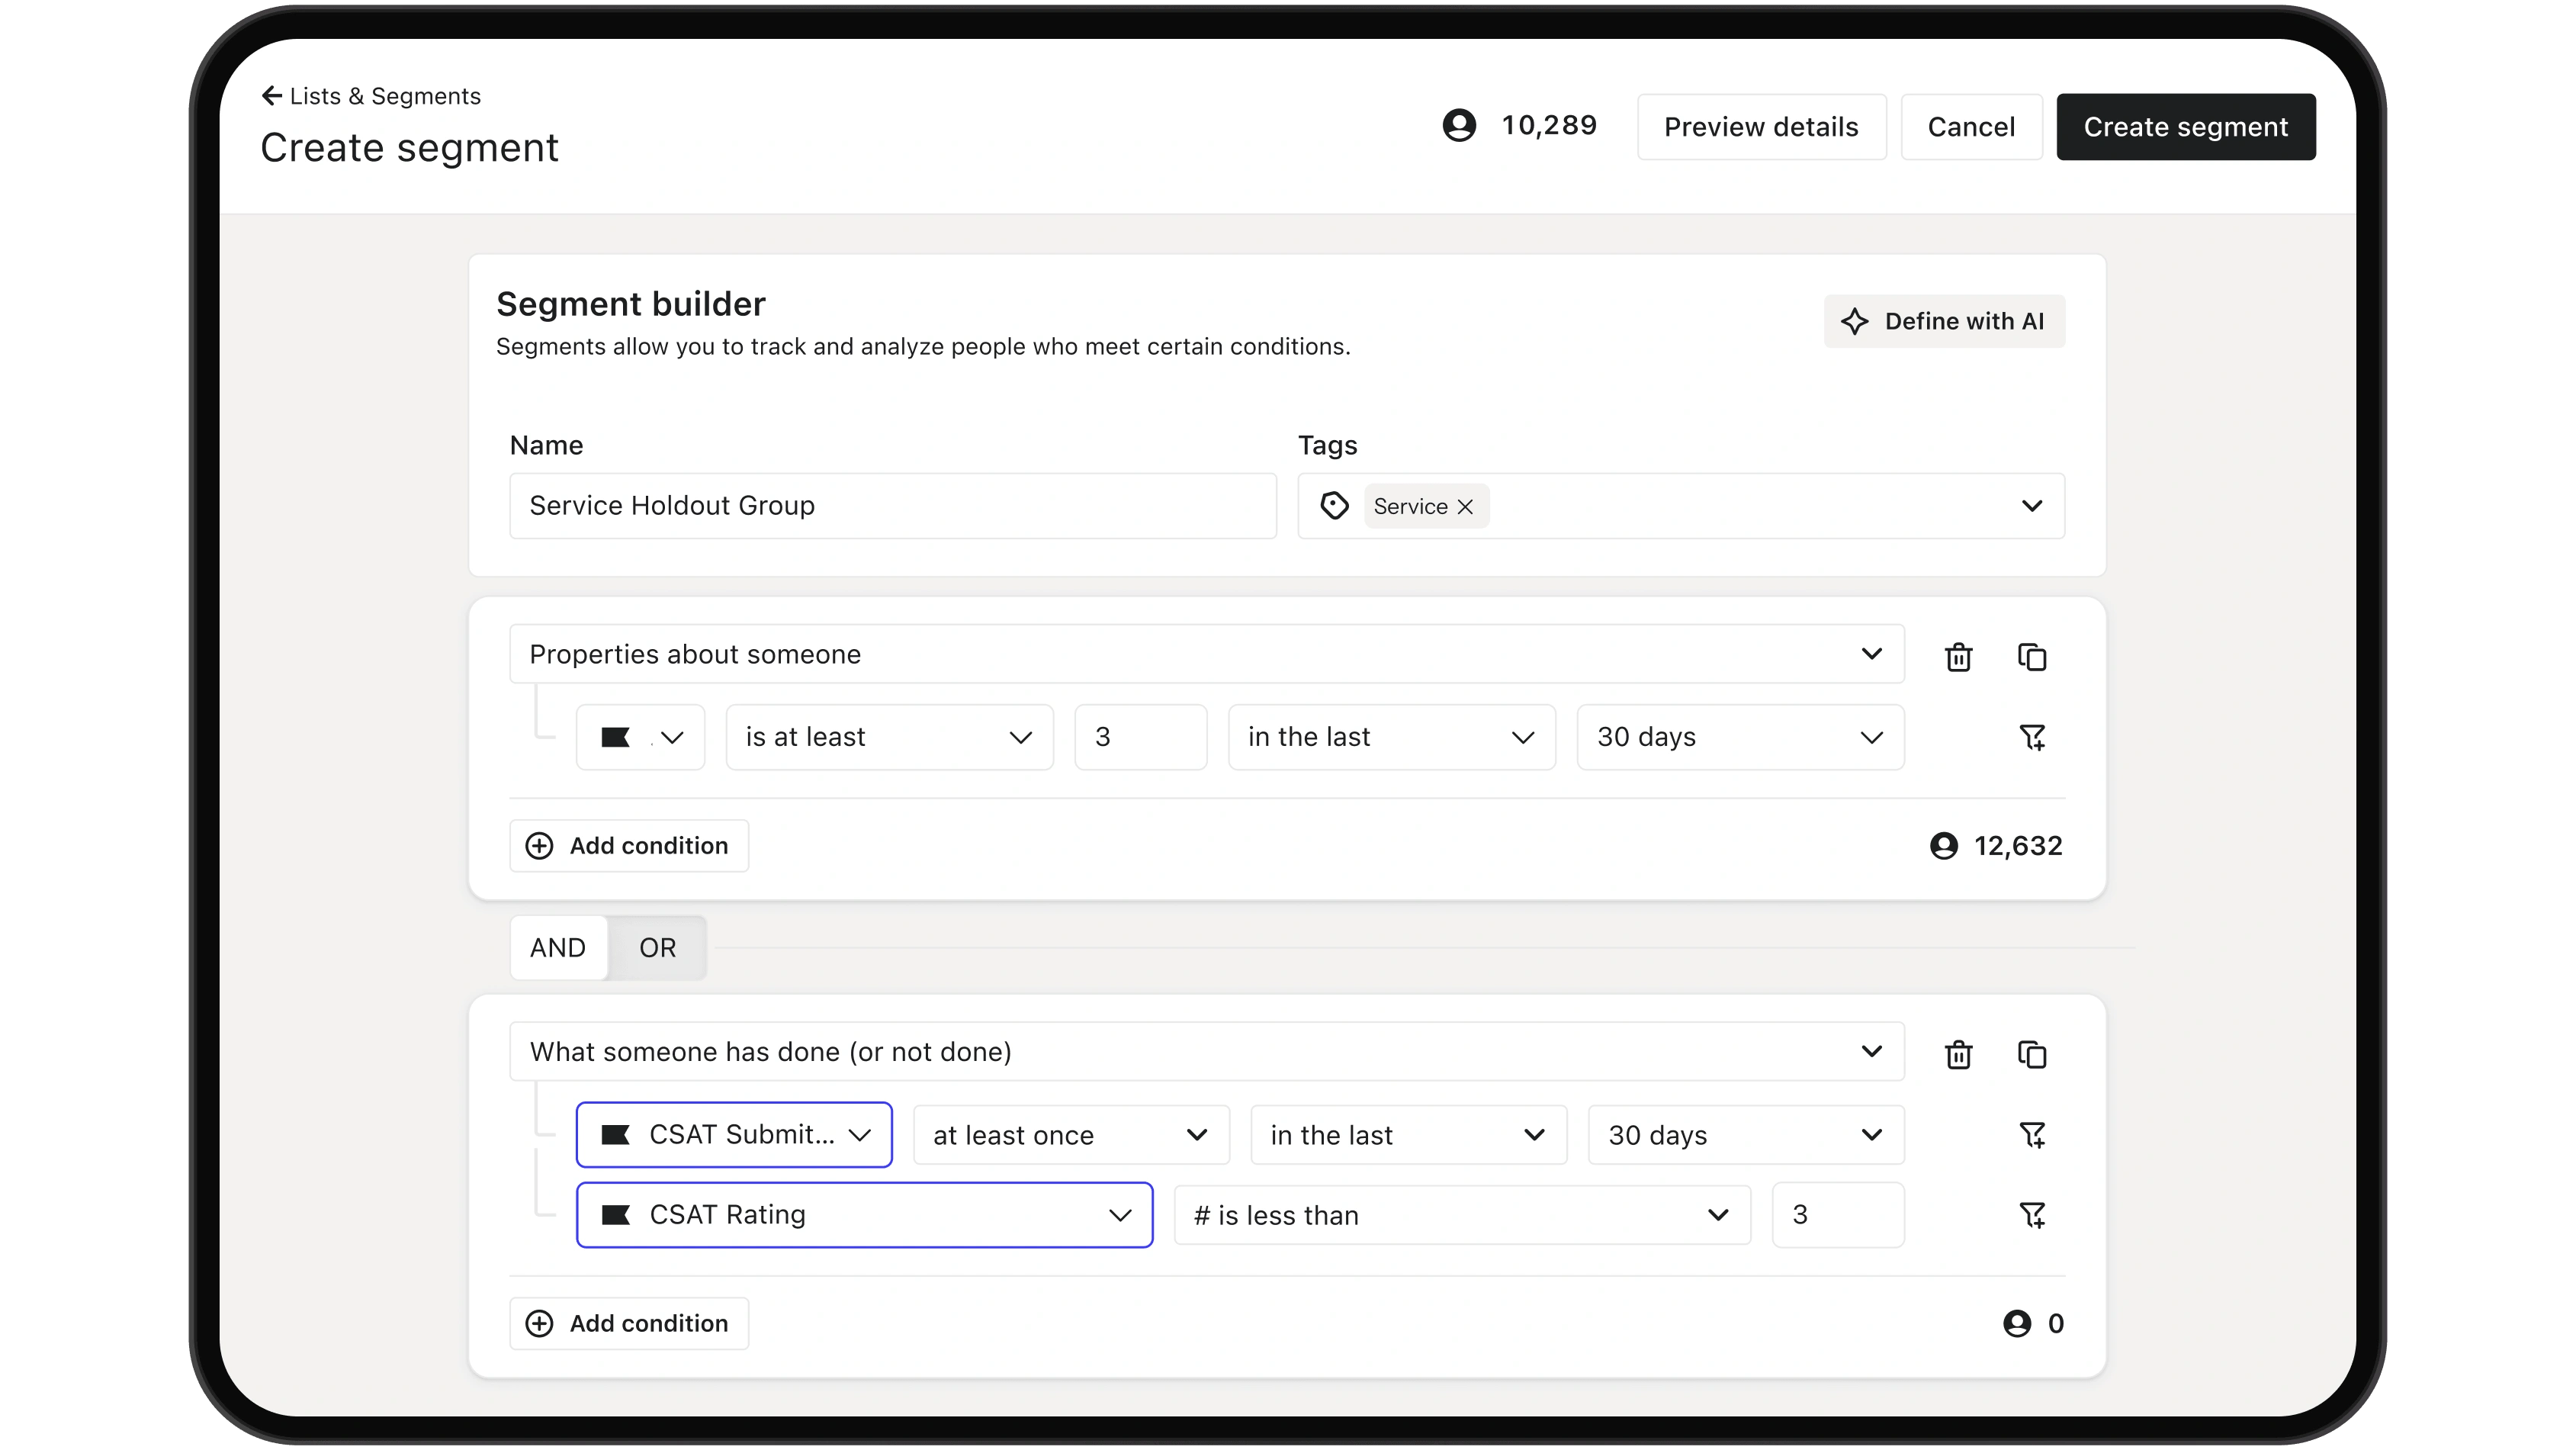This screenshot has height=1450, width=2576.
Task: Duplicate the 'What someone has done' condition group
Action: tap(2031, 1055)
